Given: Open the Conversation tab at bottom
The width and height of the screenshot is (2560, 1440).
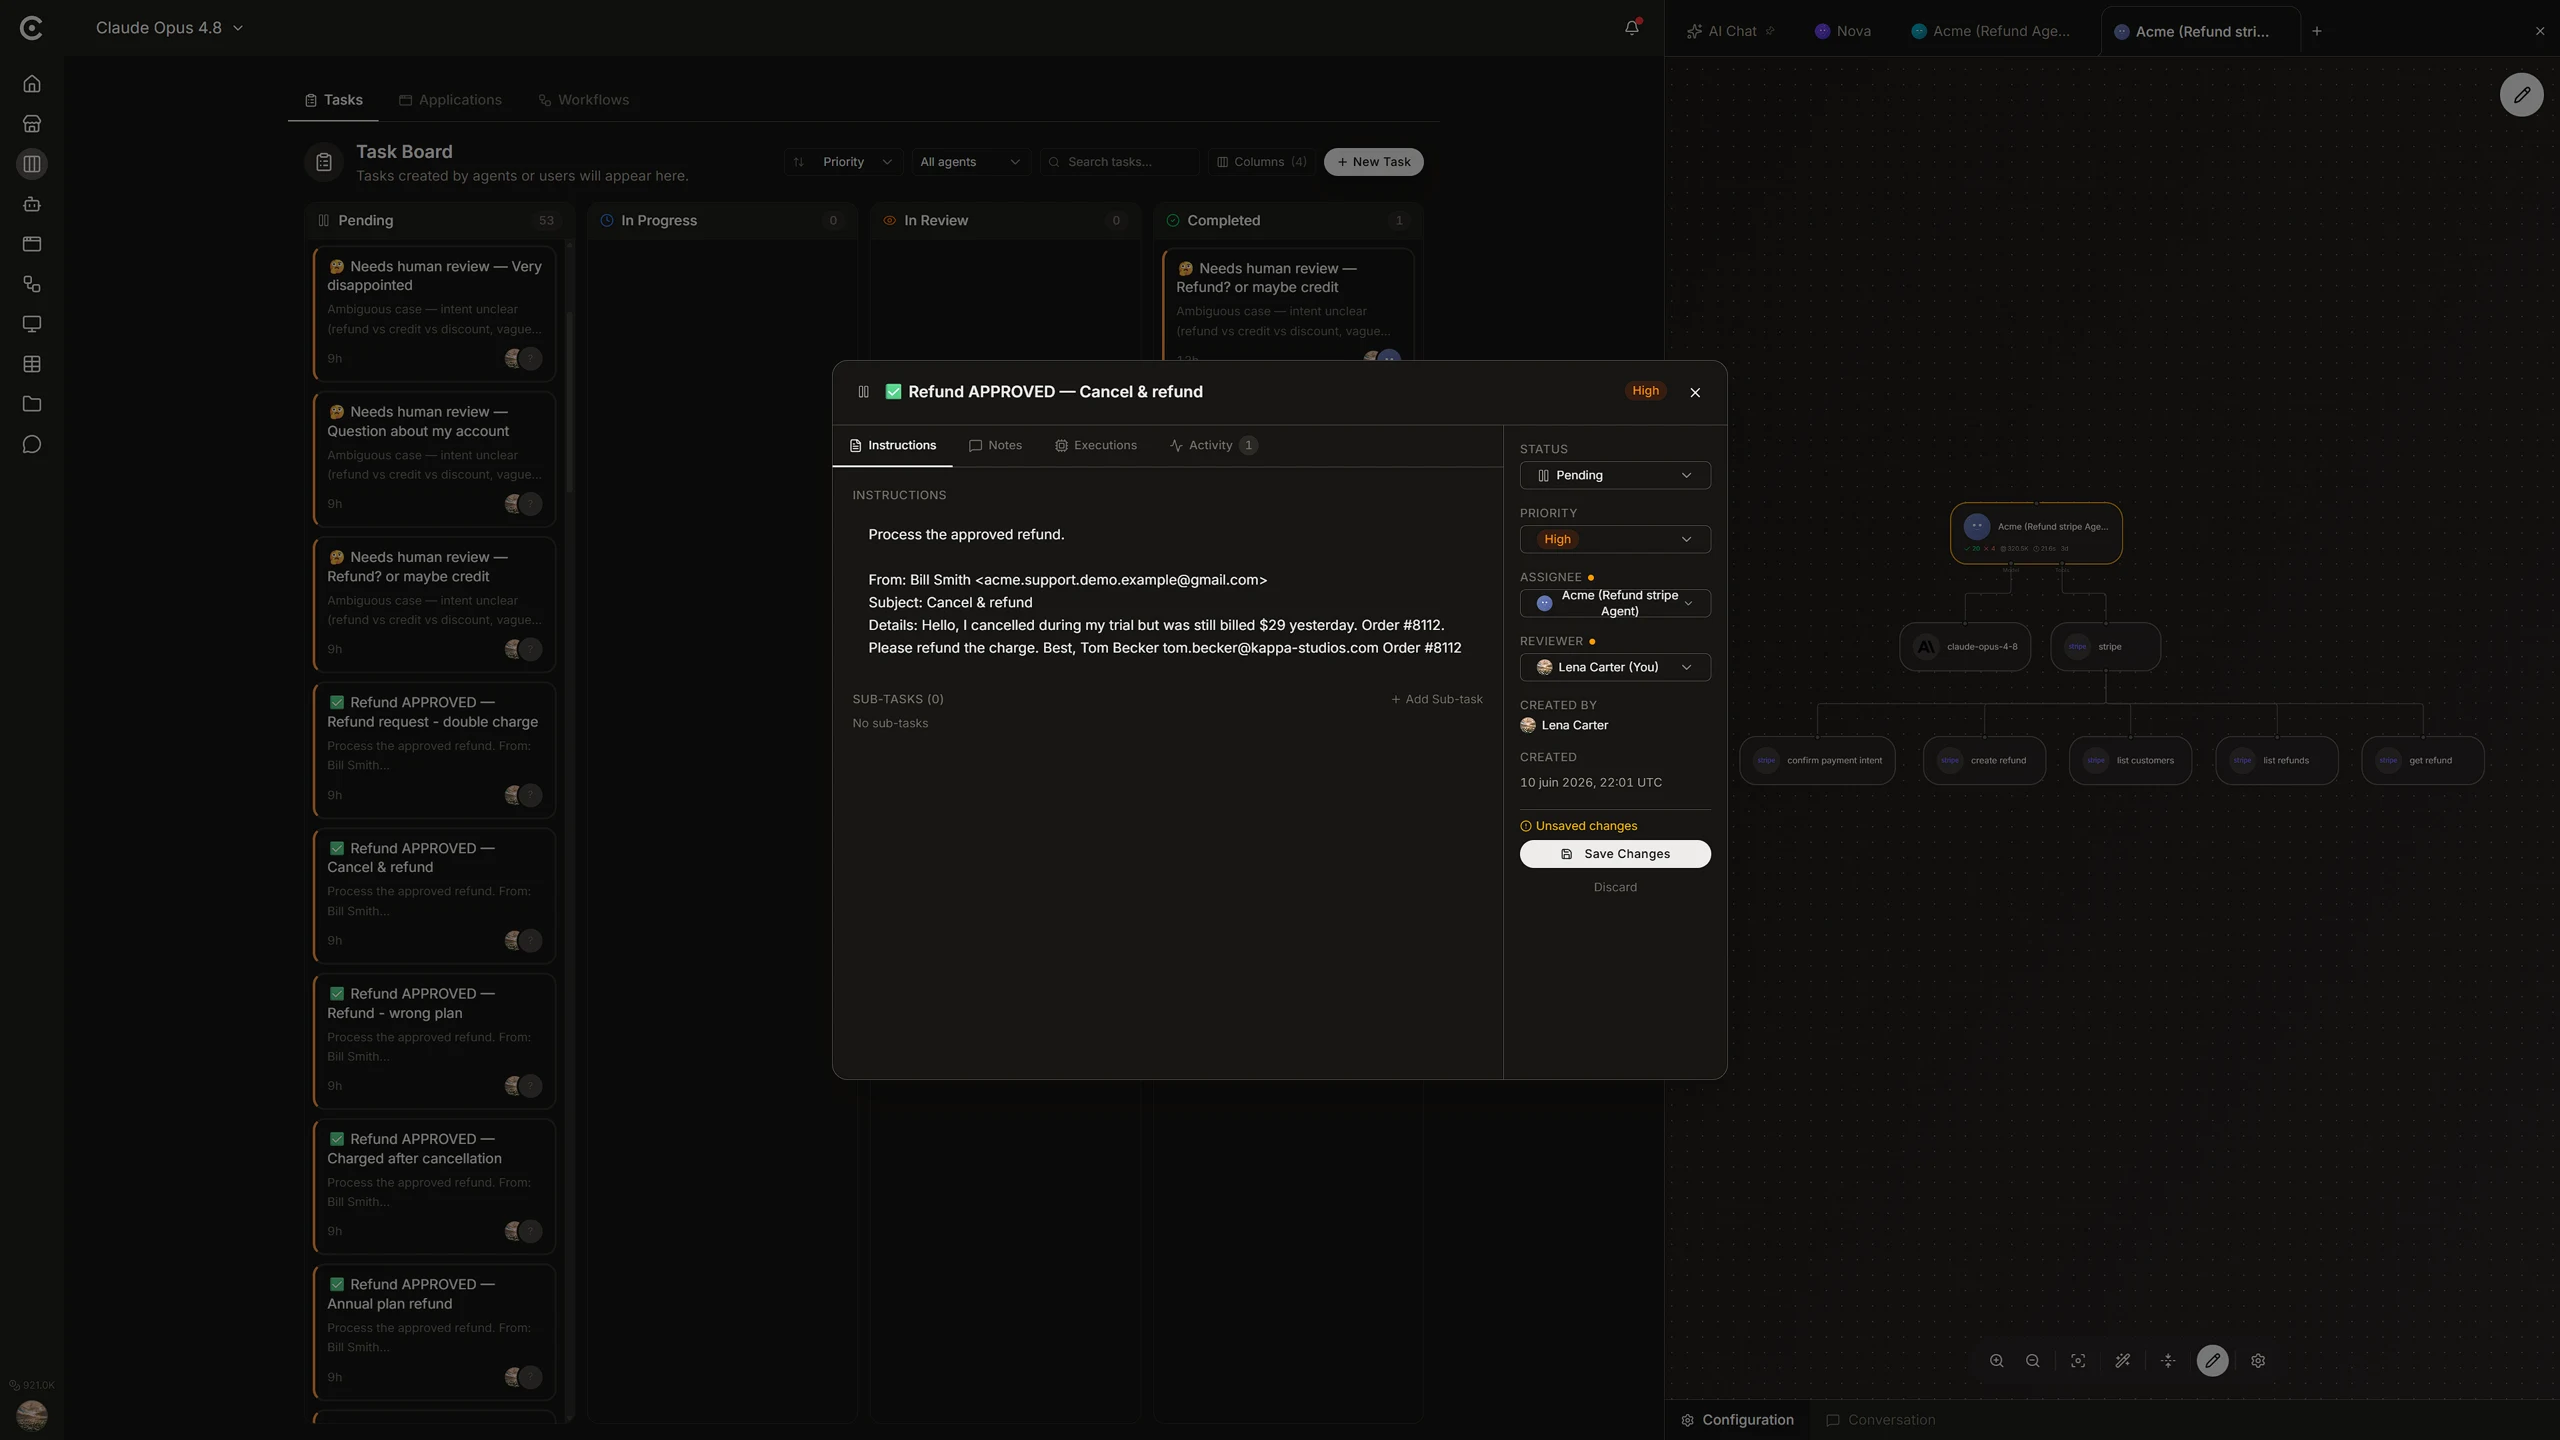Looking at the screenshot, I should pyautogui.click(x=1880, y=1420).
